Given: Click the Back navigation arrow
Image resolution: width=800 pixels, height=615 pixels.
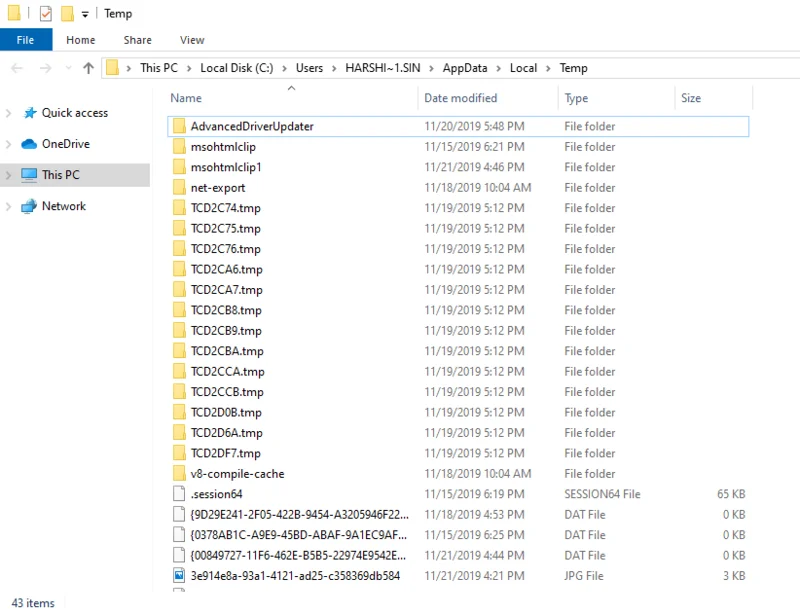Looking at the screenshot, I should (18, 68).
